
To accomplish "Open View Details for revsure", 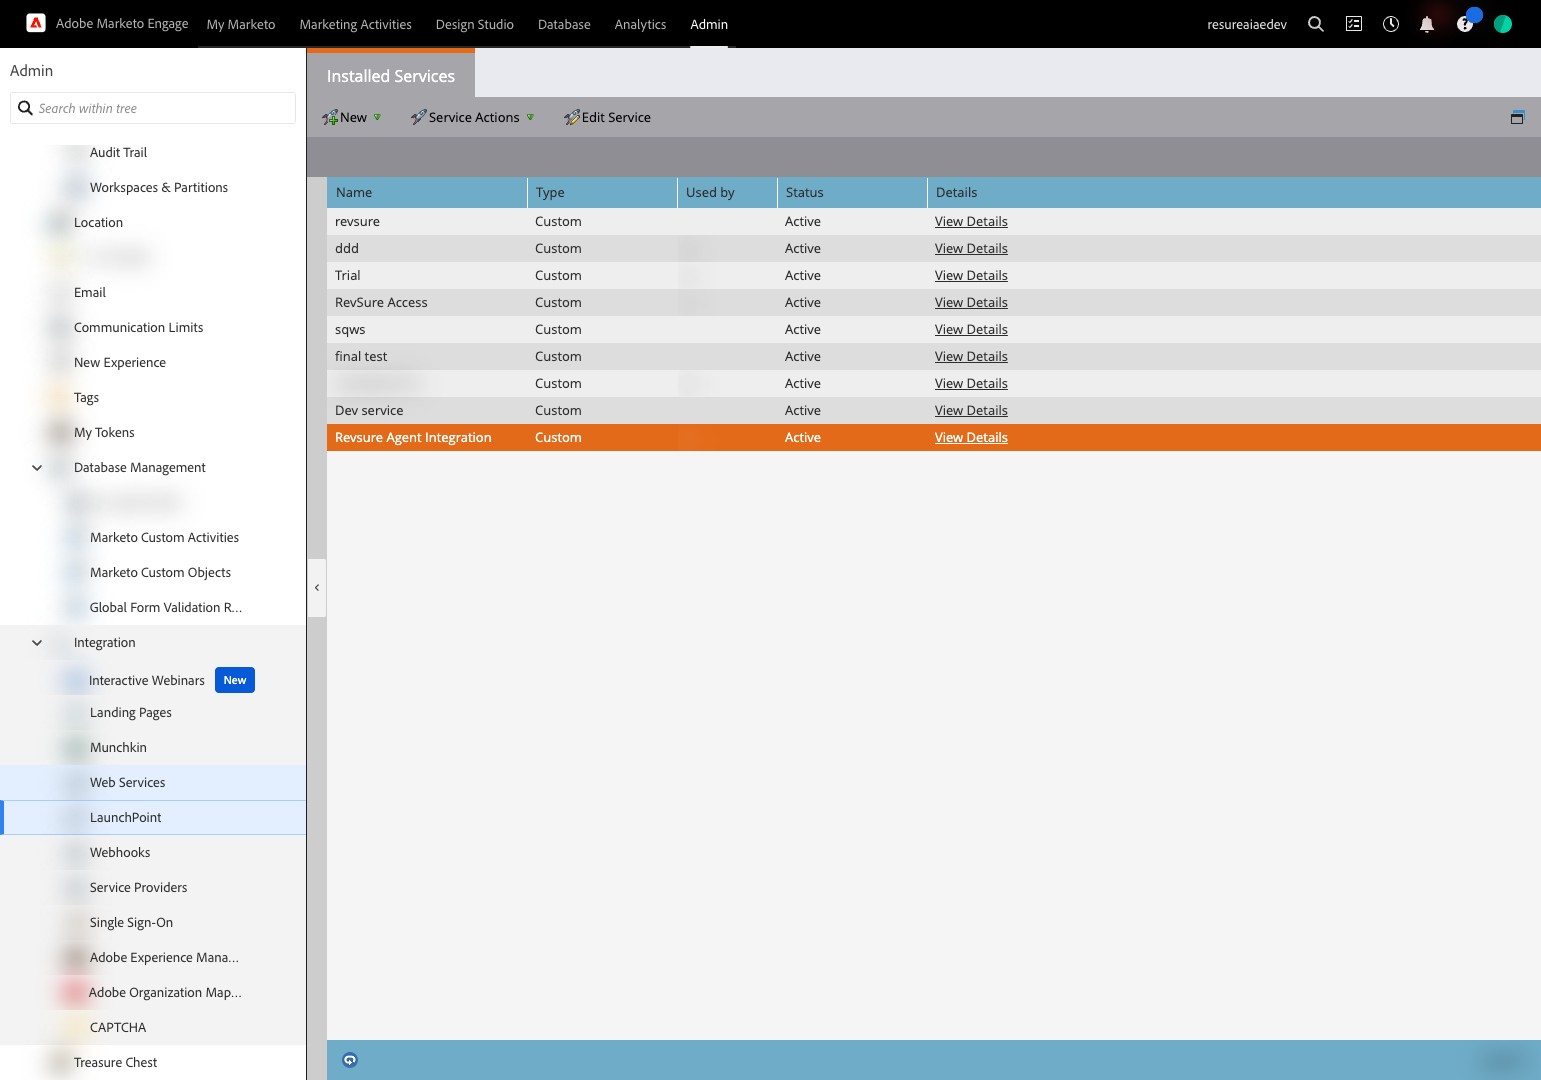I will 971,221.
